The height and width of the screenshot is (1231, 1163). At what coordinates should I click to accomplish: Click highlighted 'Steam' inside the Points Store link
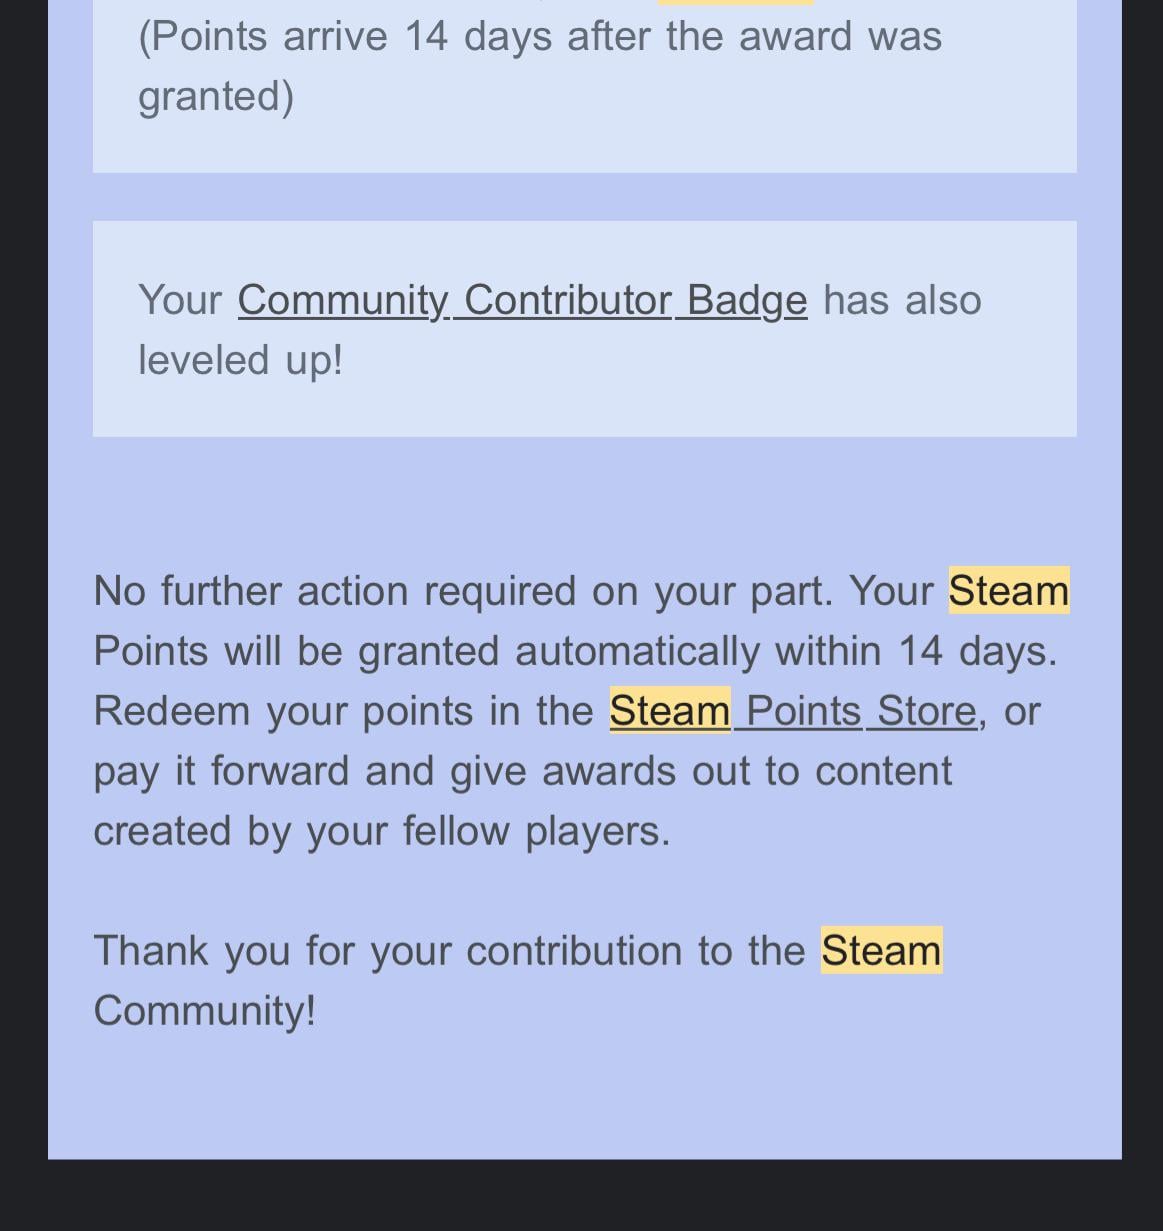670,711
